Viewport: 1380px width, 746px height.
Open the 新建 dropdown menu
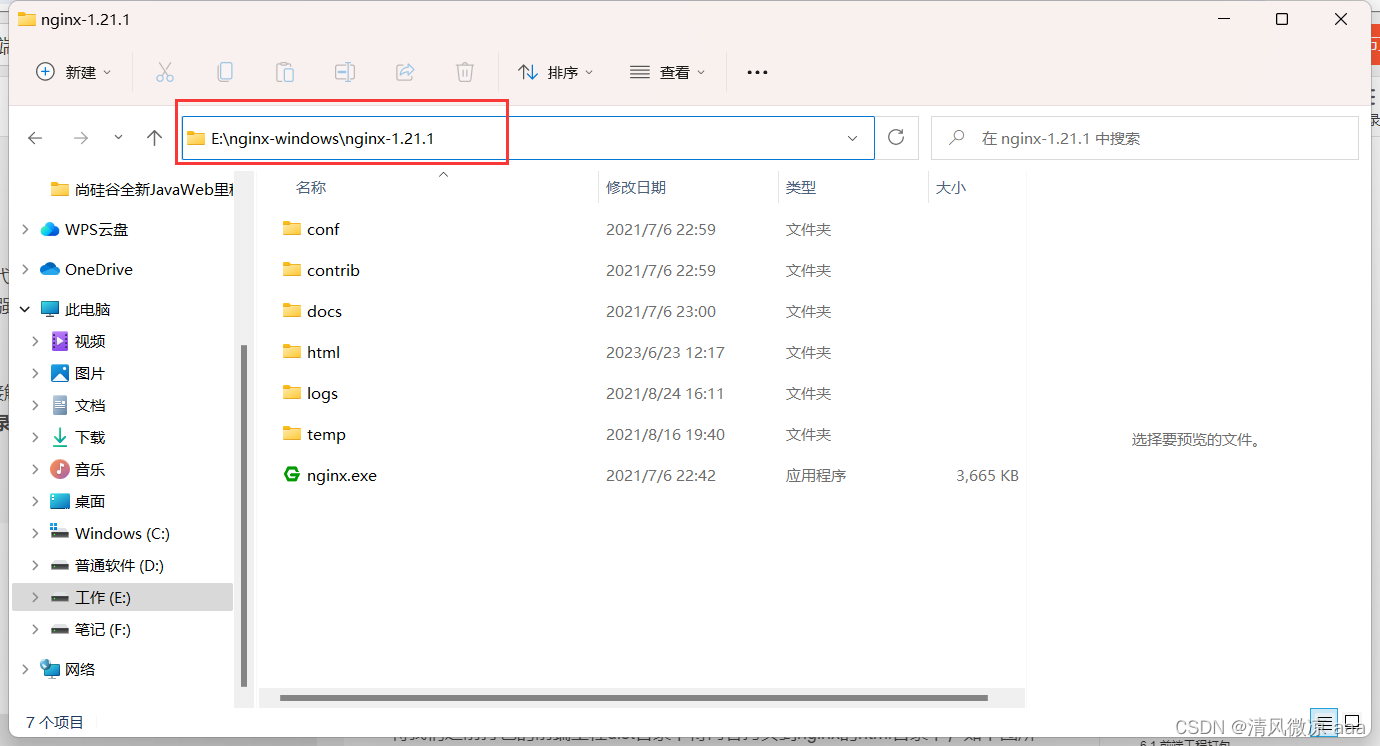(x=74, y=72)
